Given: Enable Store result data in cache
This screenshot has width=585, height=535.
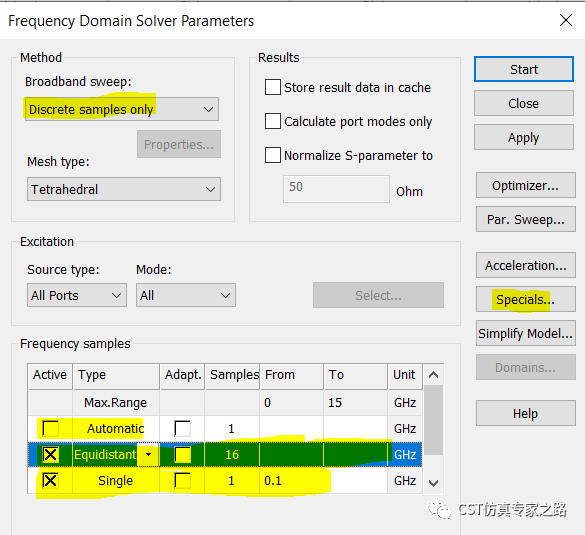Looking at the screenshot, I should tap(273, 87).
